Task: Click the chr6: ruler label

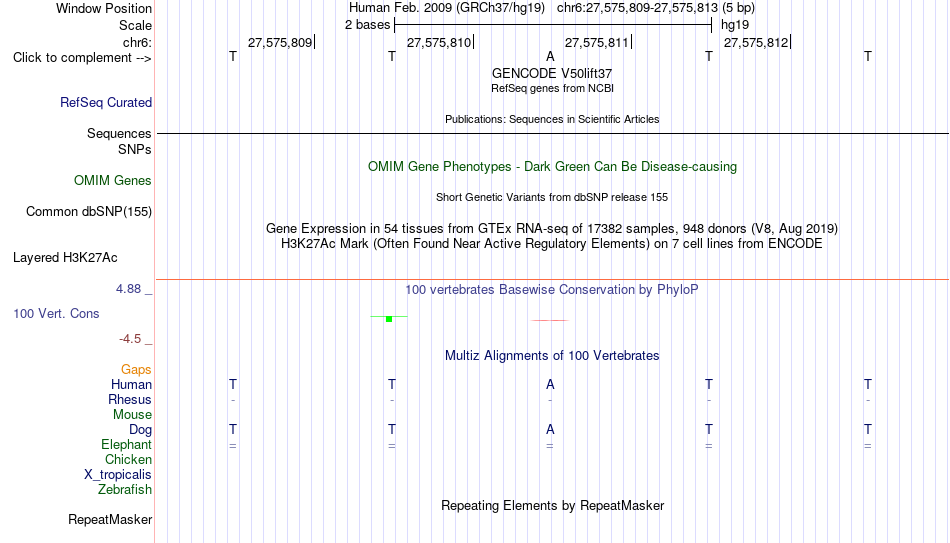Action: (x=138, y=42)
